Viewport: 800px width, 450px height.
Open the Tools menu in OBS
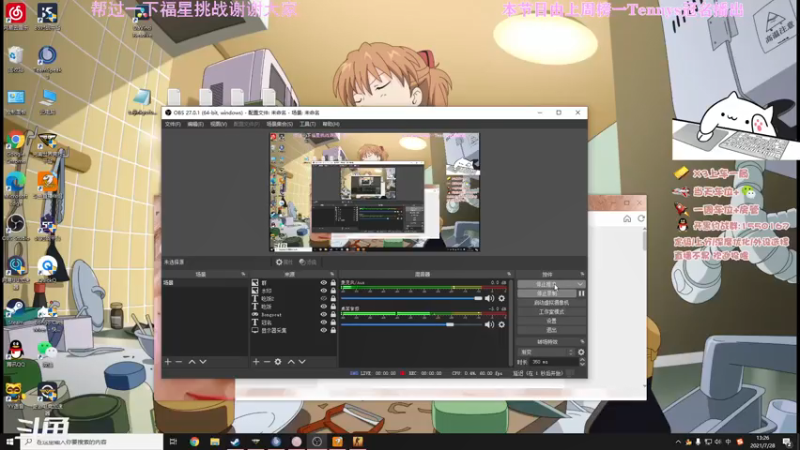pos(307,124)
